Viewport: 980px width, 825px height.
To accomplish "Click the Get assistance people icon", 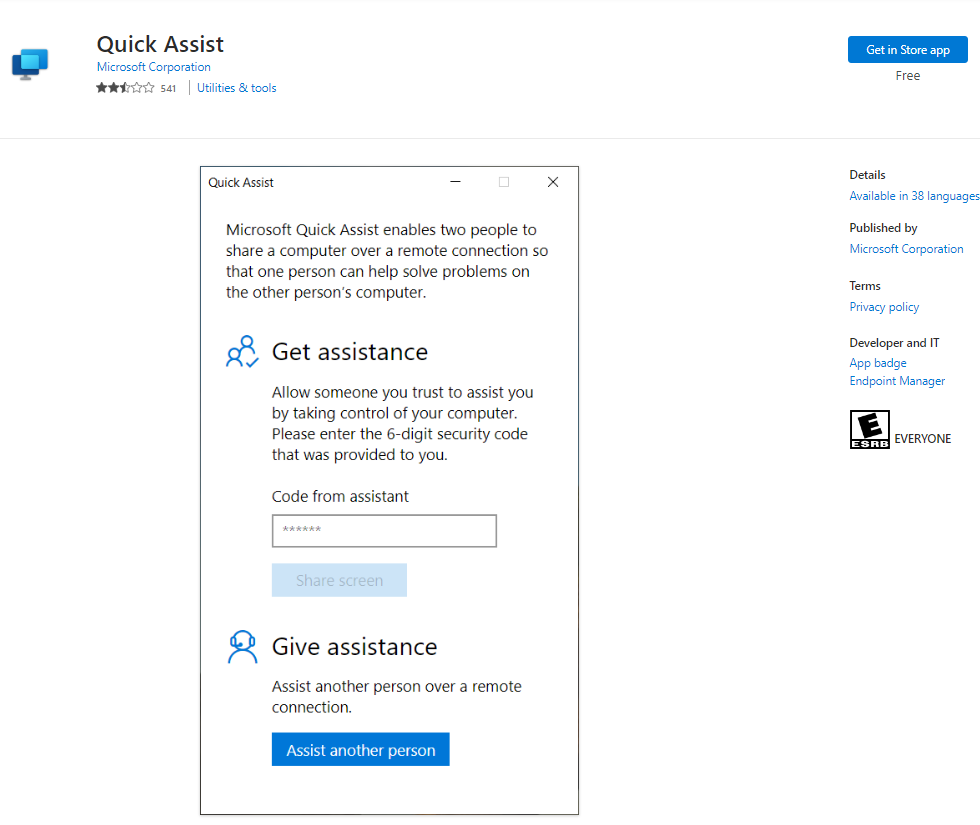I will (x=242, y=352).
